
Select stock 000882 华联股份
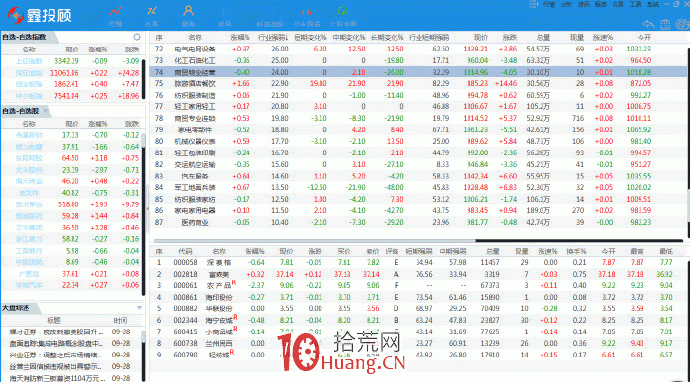point(418,309)
